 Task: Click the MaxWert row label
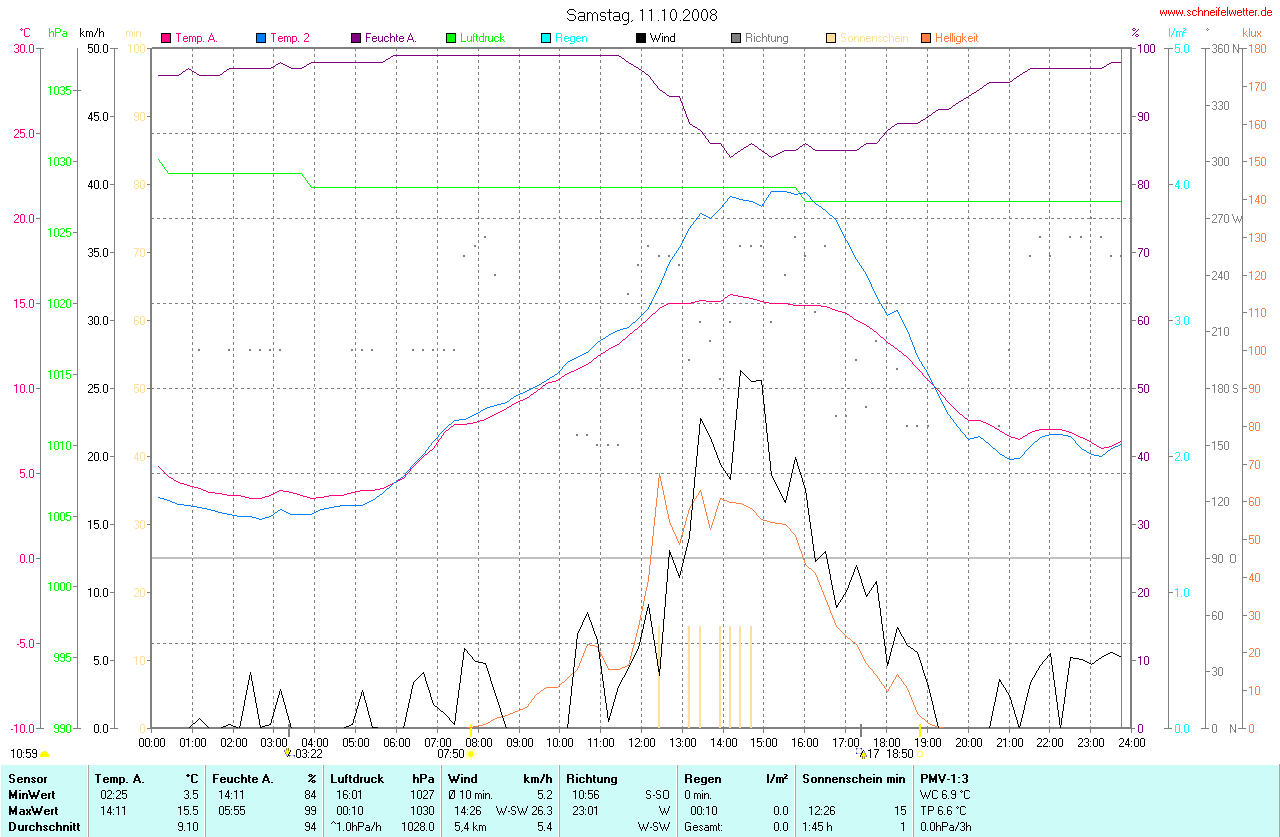[x=33, y=810]
